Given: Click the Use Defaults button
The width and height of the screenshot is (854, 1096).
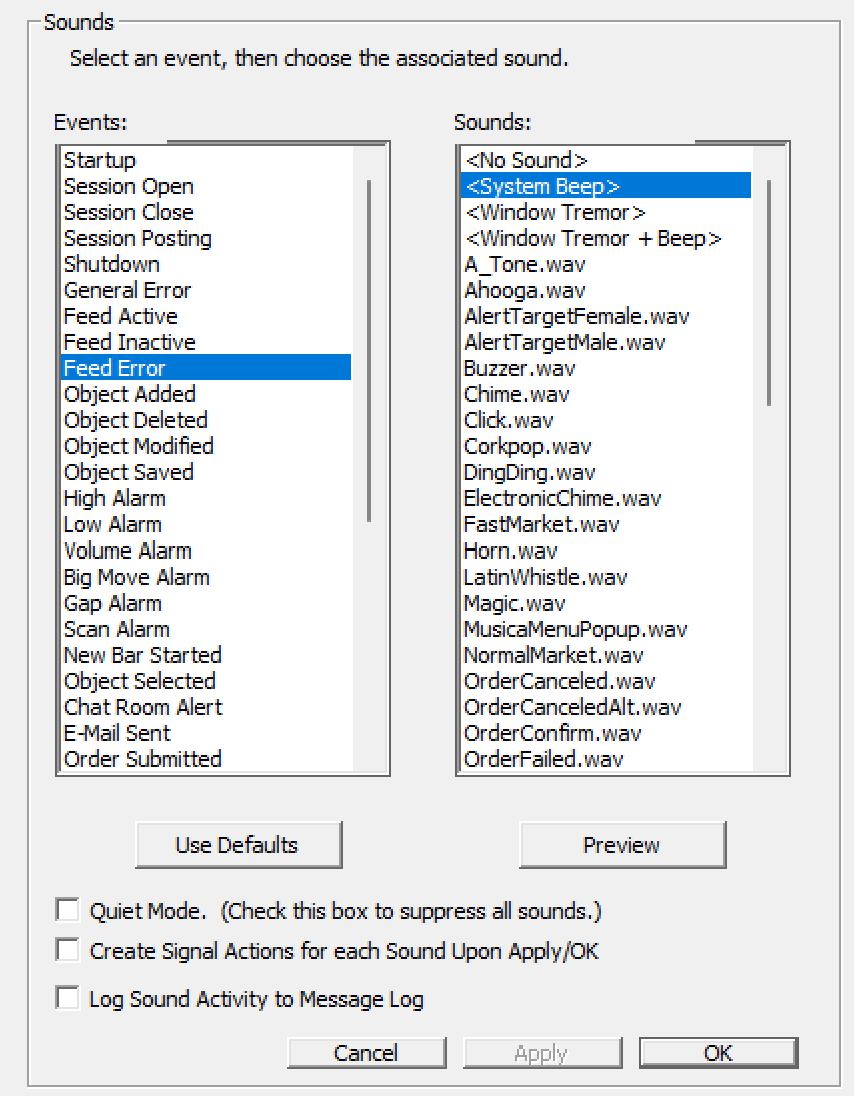Looking at the screenshot, I should (x=238, y=844).
